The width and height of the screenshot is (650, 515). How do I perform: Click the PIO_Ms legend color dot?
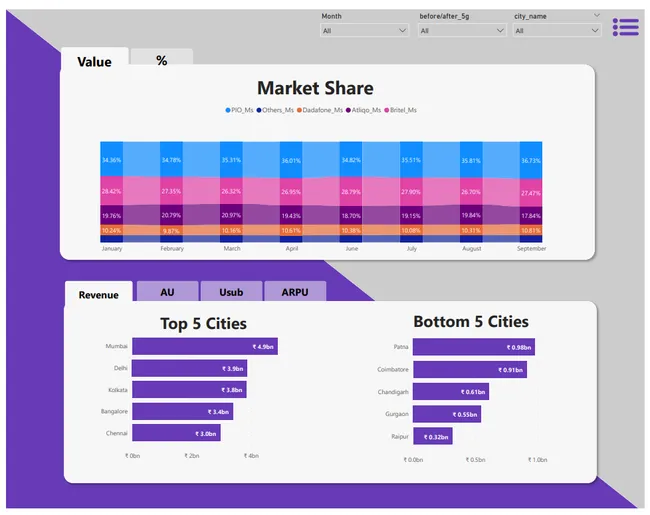point(228,110)
